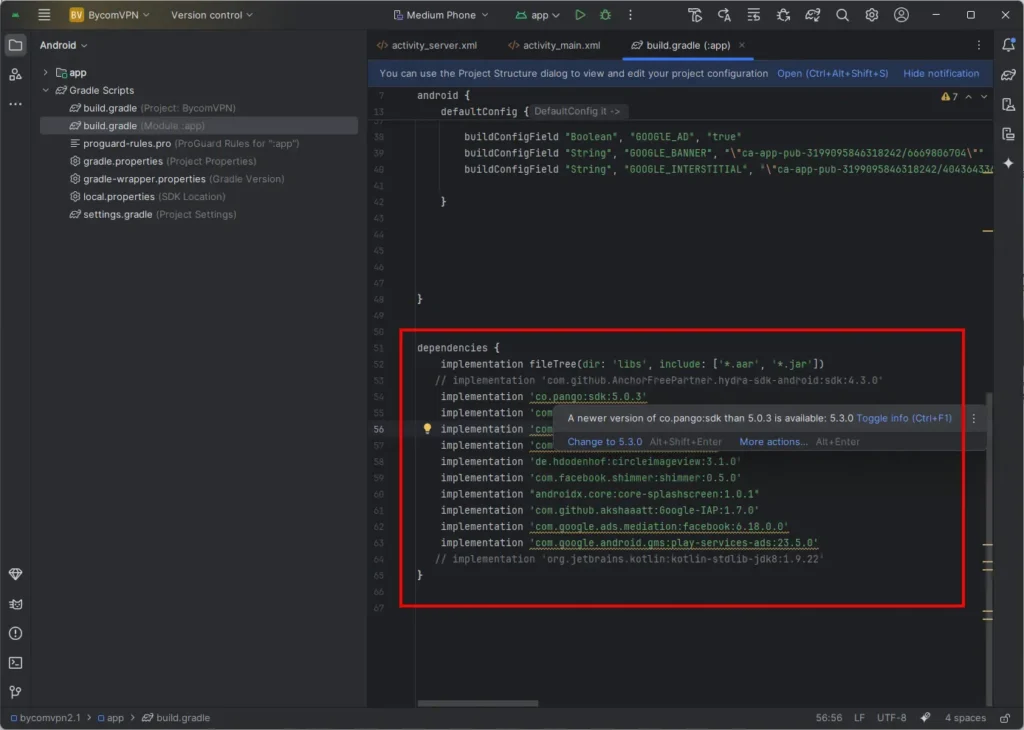1024x730 pixels.
Task: Click the more tool windows ellipsis
Action: click(x=15, y=104)
